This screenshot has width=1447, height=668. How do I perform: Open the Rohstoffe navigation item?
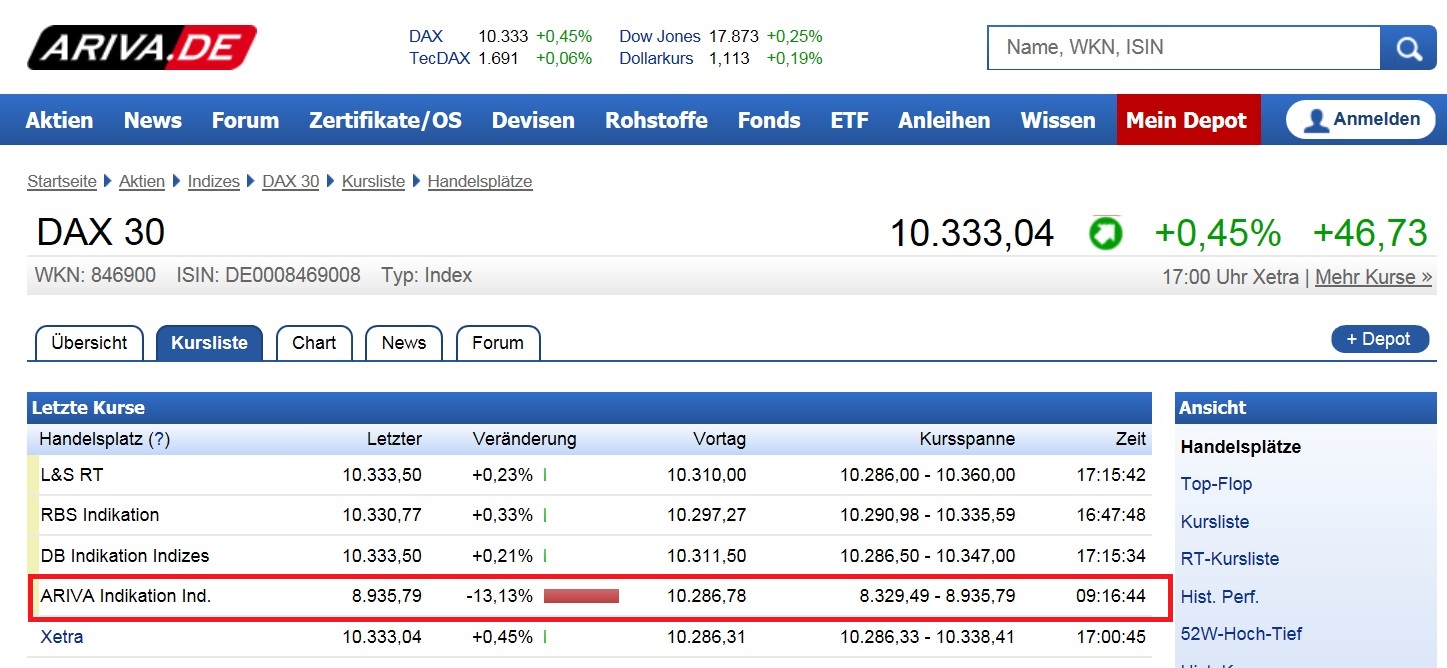point(656,121)
